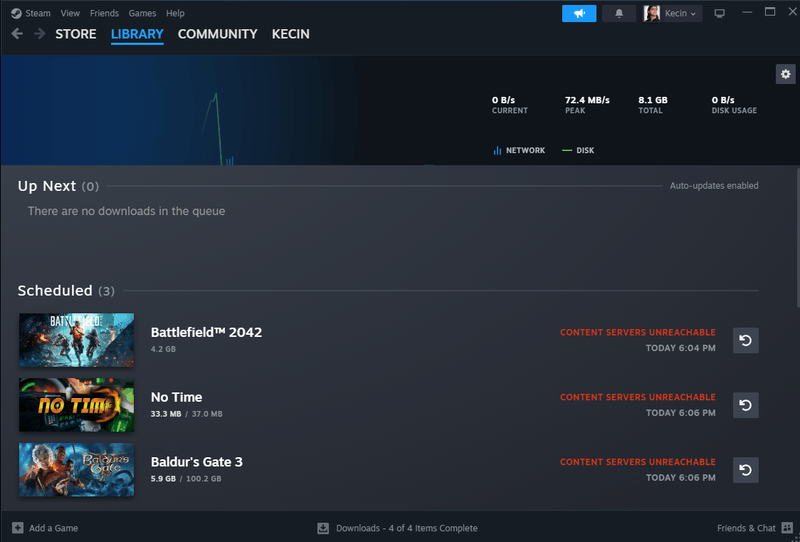Open the Steam menu
The image size is (800, 542).
pyautogui.click(x=38, y=13)
